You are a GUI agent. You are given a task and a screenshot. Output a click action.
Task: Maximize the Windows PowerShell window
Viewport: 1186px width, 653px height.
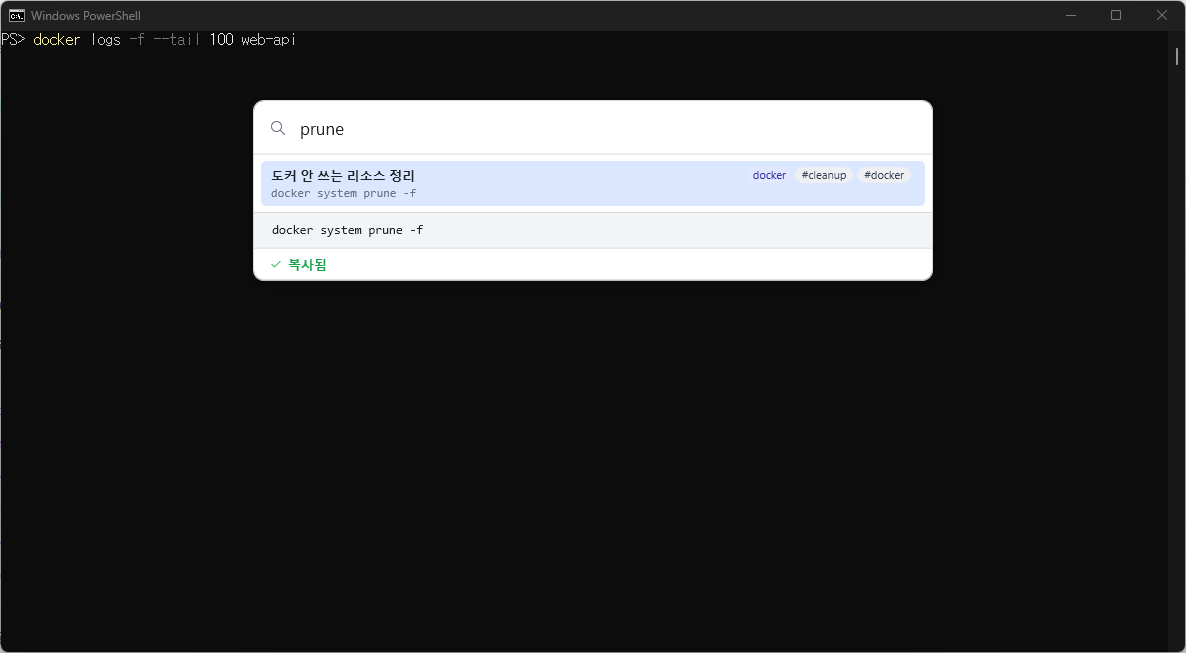tap(1116, 15)
